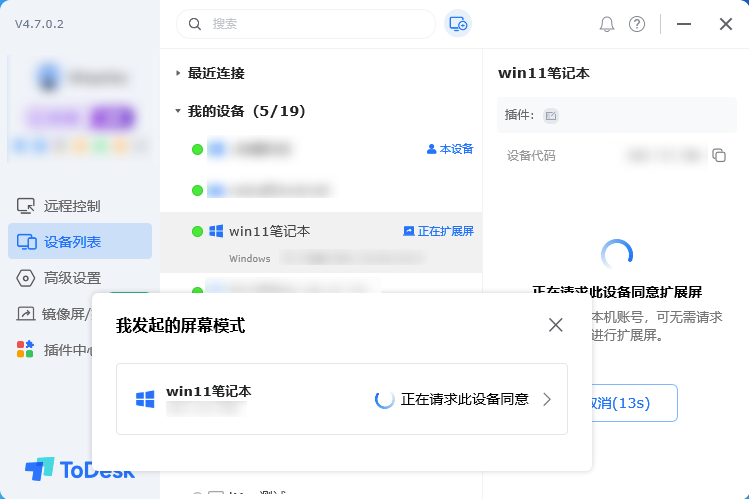Click the colorful 插件中心 icon
749x499 pixels.
[x=25, y=350]
